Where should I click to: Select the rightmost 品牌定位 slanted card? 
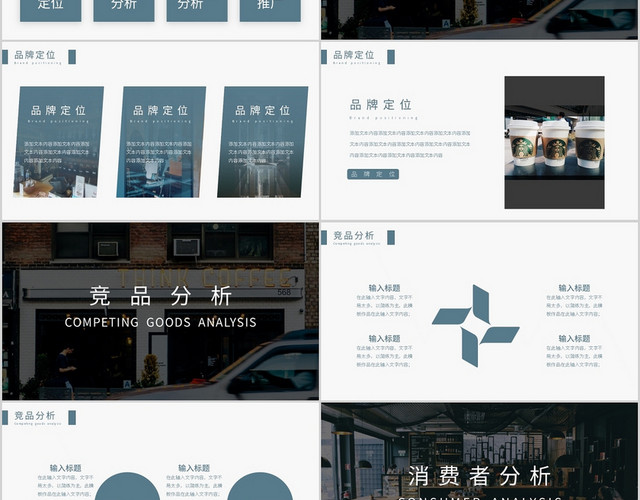click(x=262, y=142)
